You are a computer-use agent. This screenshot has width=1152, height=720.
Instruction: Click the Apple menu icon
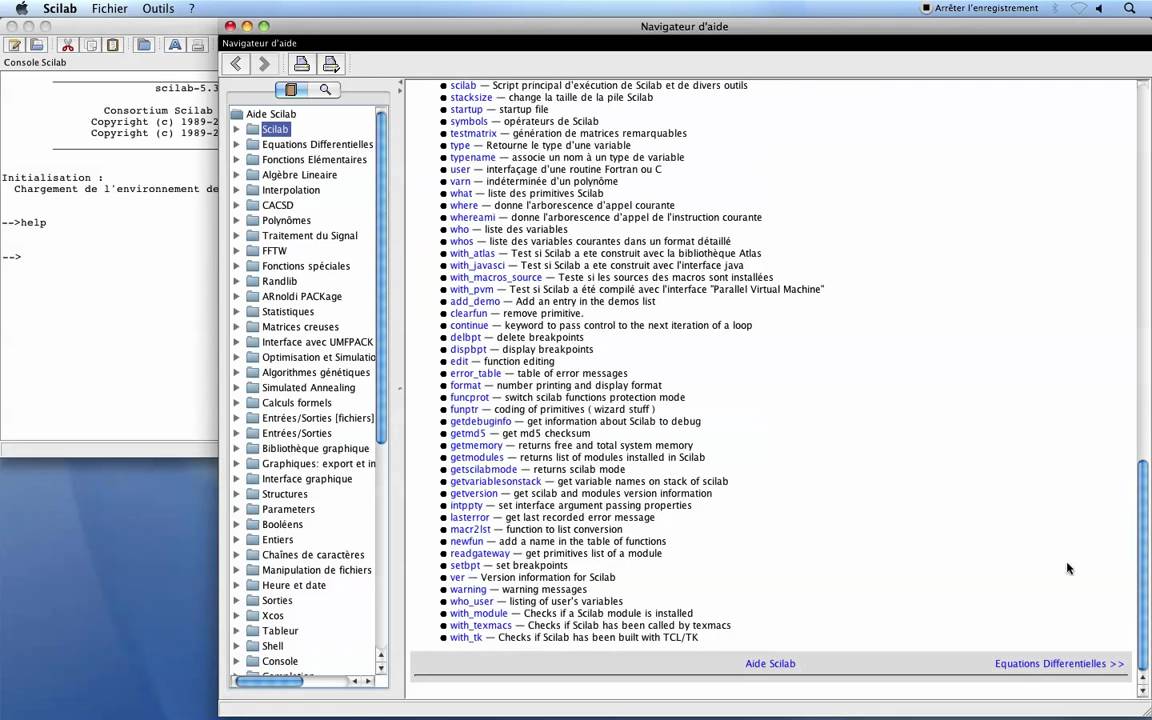click(21, 8)
